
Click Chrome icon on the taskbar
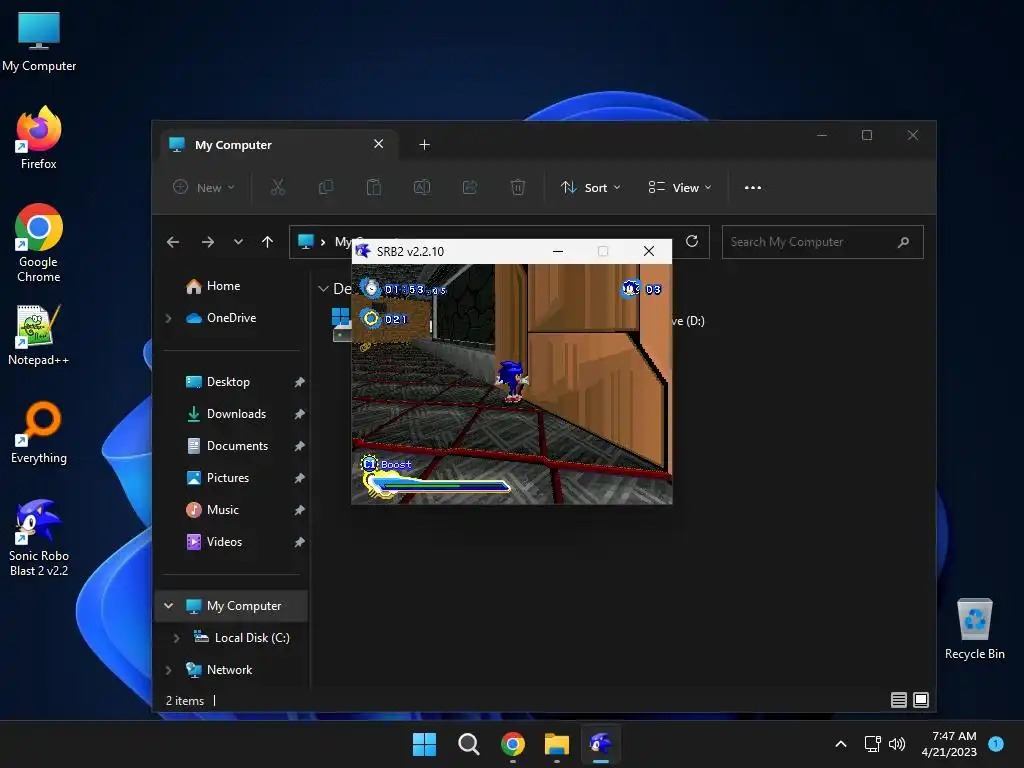pos(513,744)
